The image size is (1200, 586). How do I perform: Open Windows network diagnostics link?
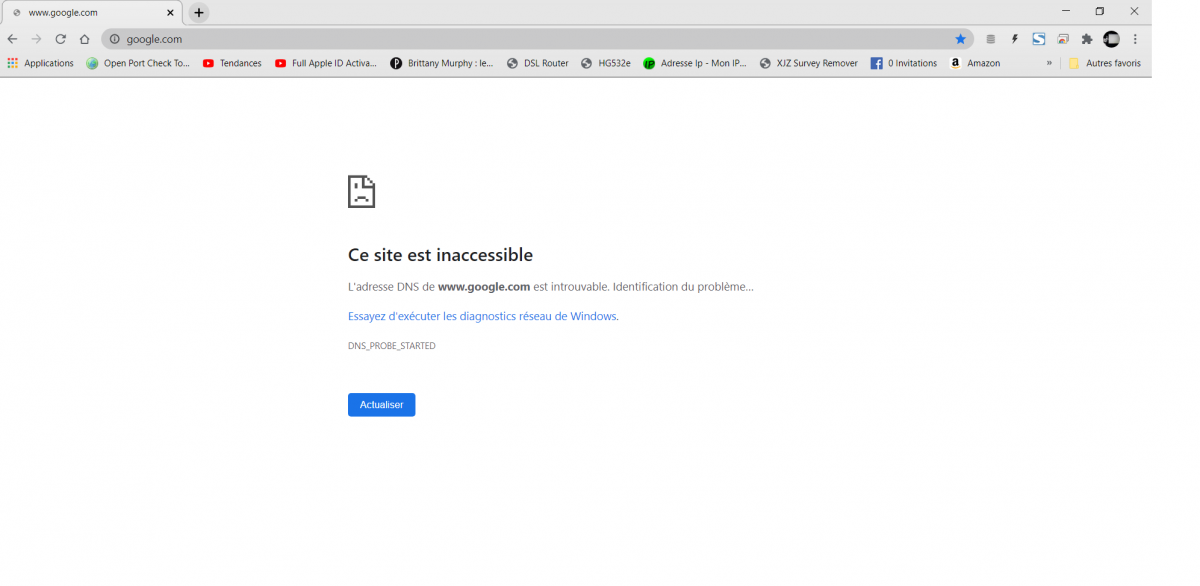pyautogui.click(x=483, y=316)
